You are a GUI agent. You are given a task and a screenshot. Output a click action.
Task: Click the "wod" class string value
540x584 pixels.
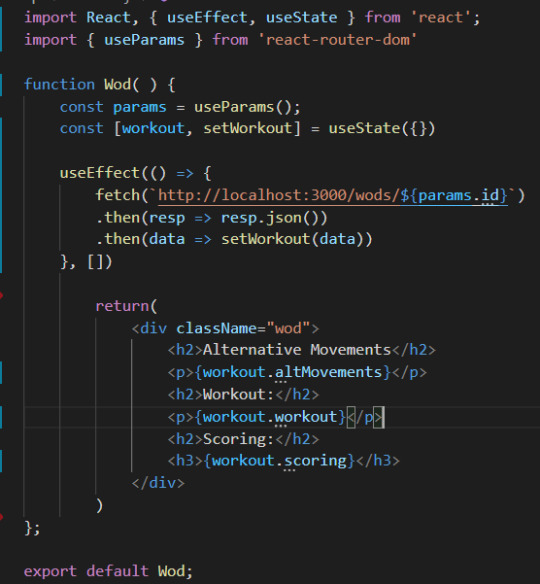click(x=288, y=328)
